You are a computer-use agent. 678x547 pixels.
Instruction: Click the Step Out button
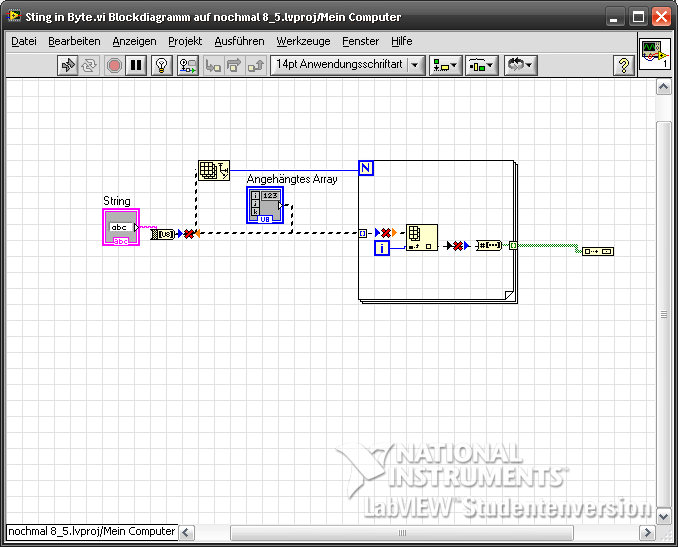point(256,66)
